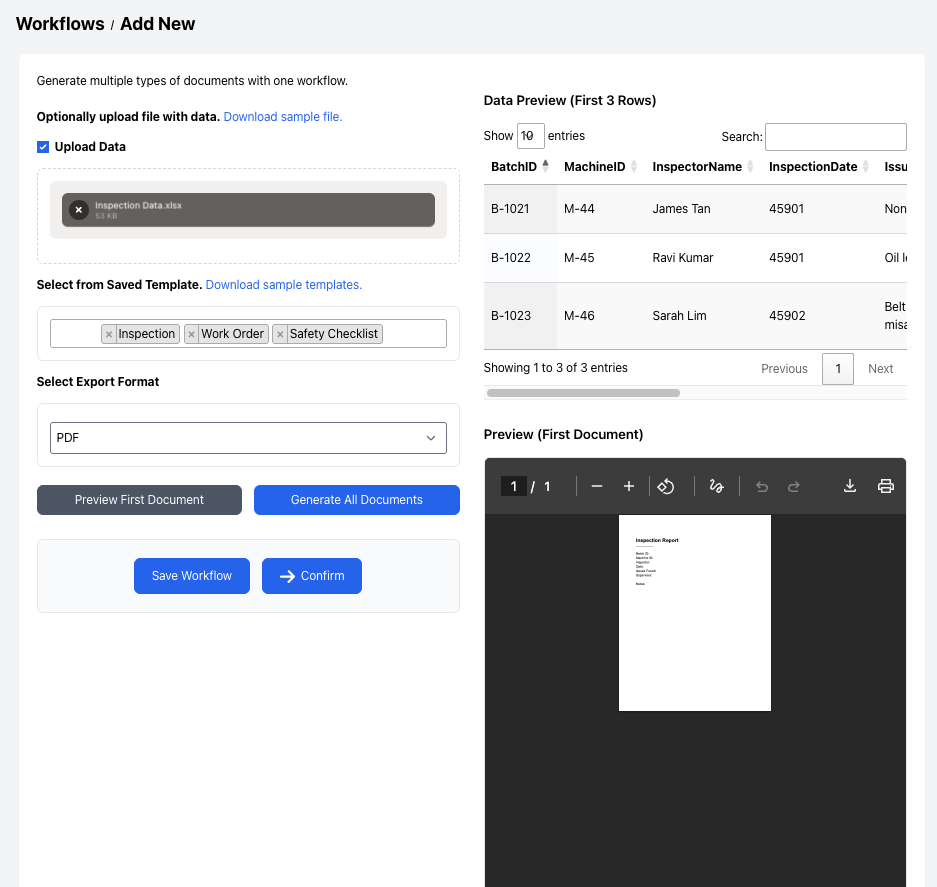This screenshot has width=937, height=887.
Task: Remove the Inspection Data.xlsx uploaded file
Action: [x=78, y=210]
